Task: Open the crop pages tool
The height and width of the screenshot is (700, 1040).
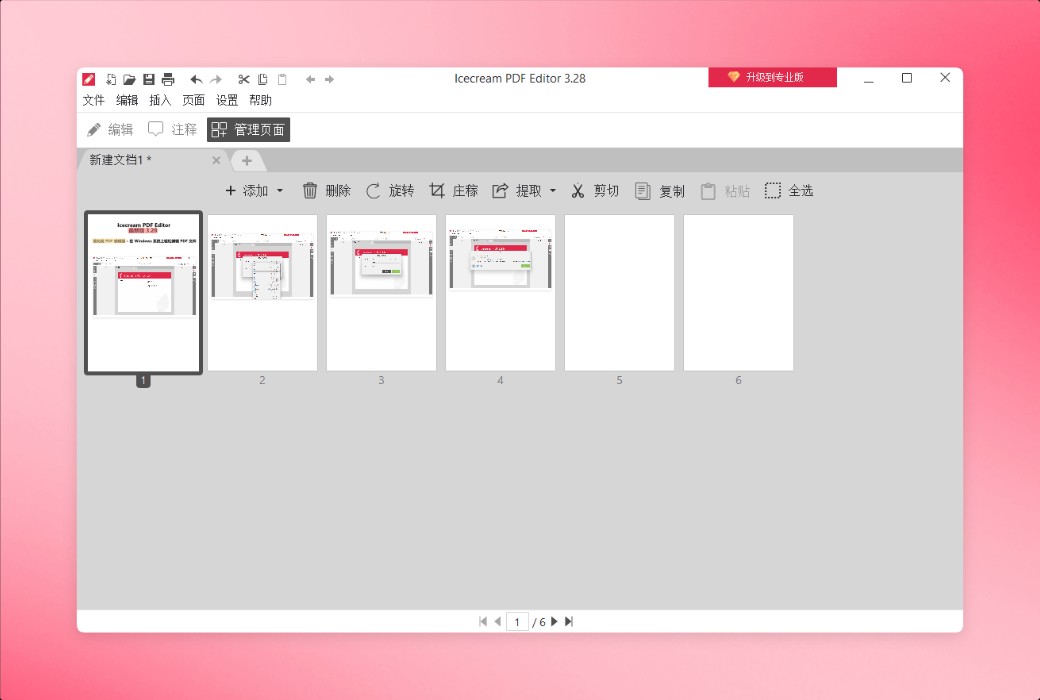Action: pyautogui.click(x=455, y=190)
